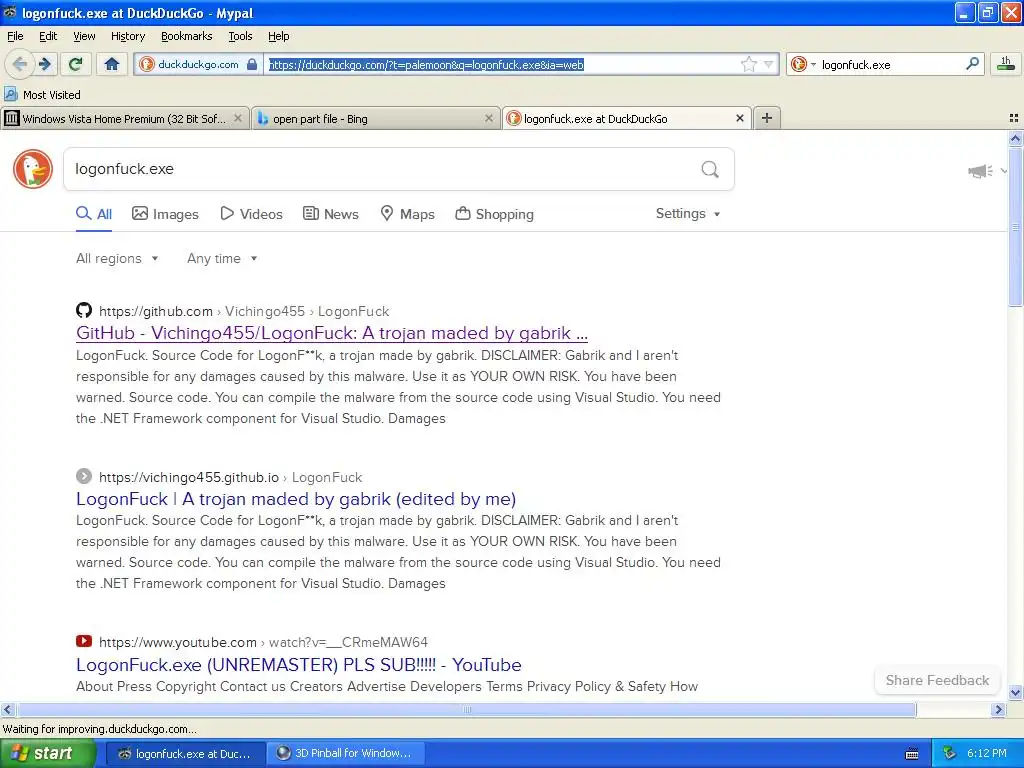Select the logonfuck.exe Mypal taskbar button

pyautogui.click(x=185, y=753)
